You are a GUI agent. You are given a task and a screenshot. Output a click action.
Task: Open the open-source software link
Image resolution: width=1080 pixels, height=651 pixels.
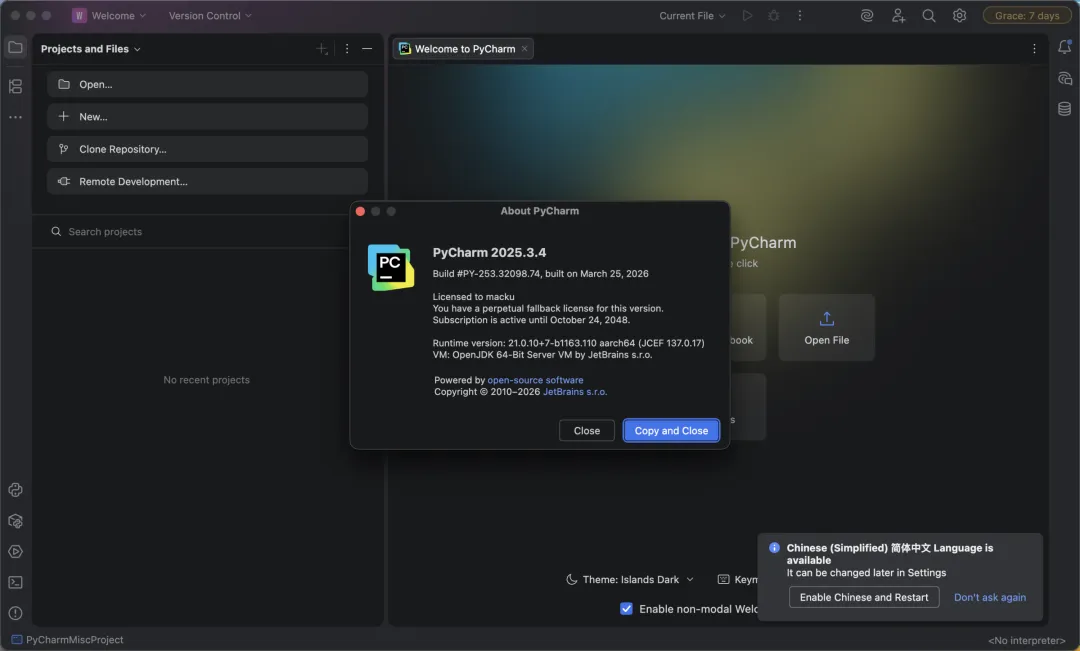535,380
